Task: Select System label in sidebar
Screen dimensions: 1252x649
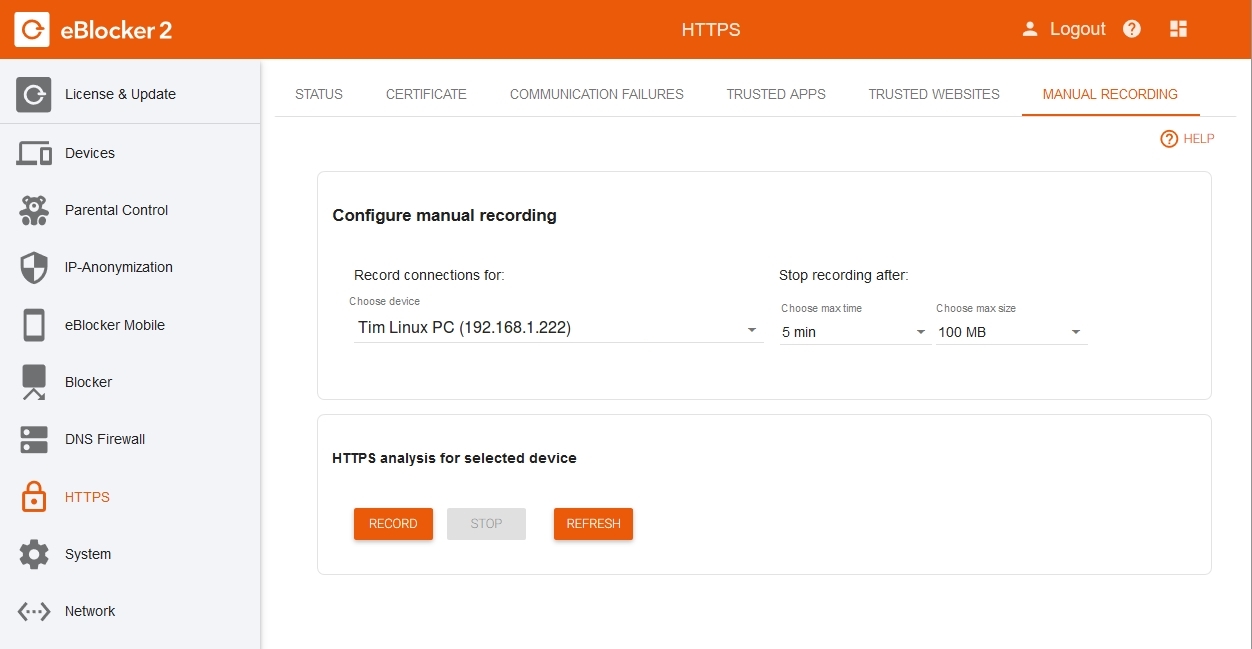Action: [x=88, y=554]
